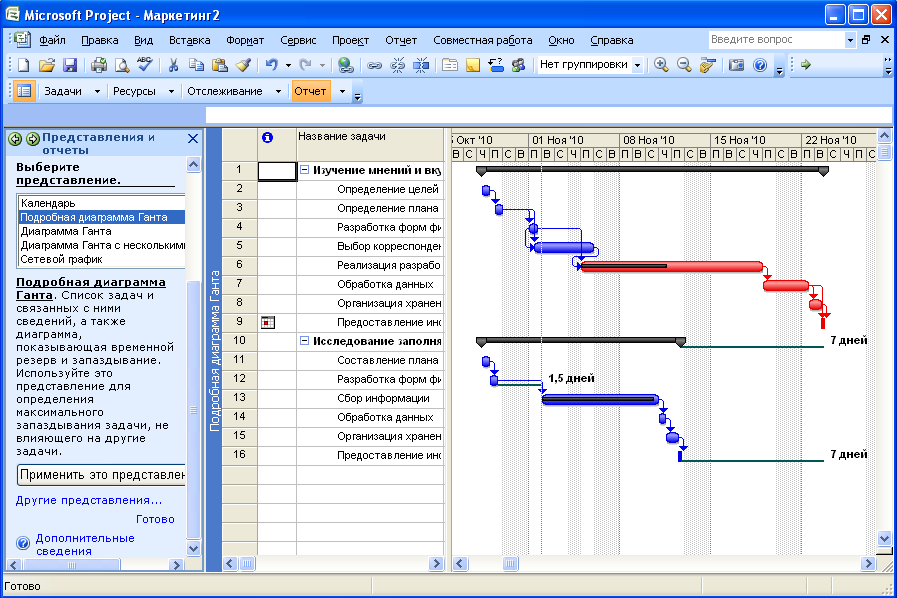
Task: Click the Gantt chart scroll down arrow
Action: point(884,538)
